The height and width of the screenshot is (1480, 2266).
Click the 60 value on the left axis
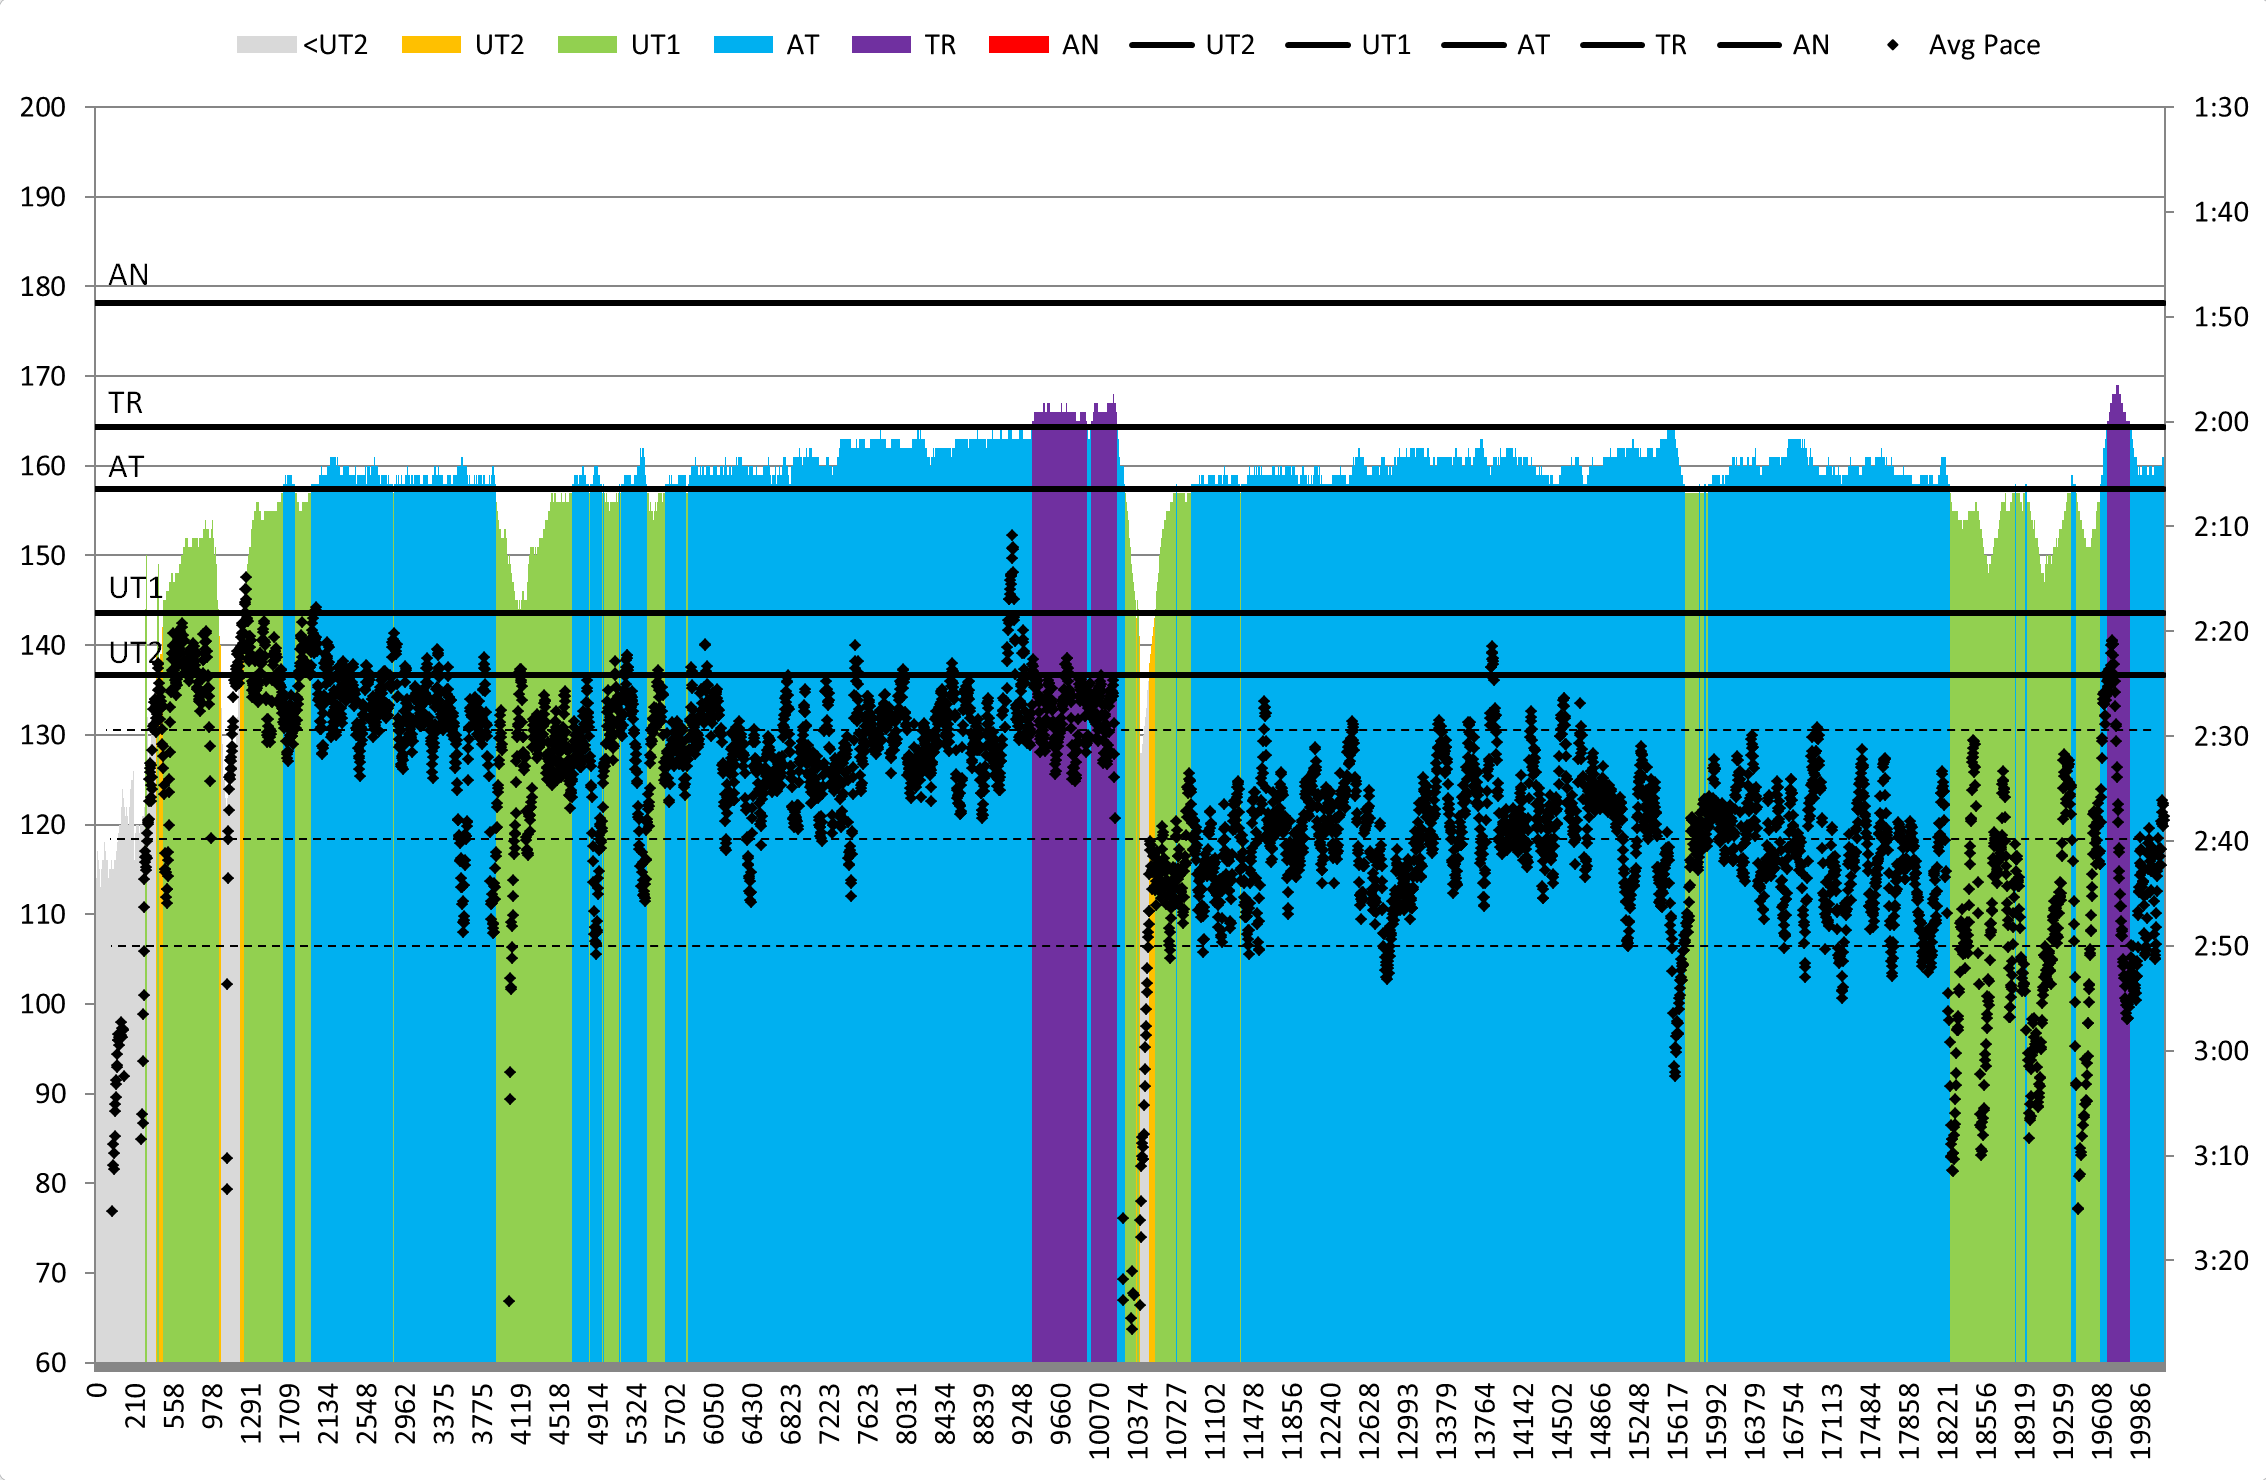[x=50, y=1363]
